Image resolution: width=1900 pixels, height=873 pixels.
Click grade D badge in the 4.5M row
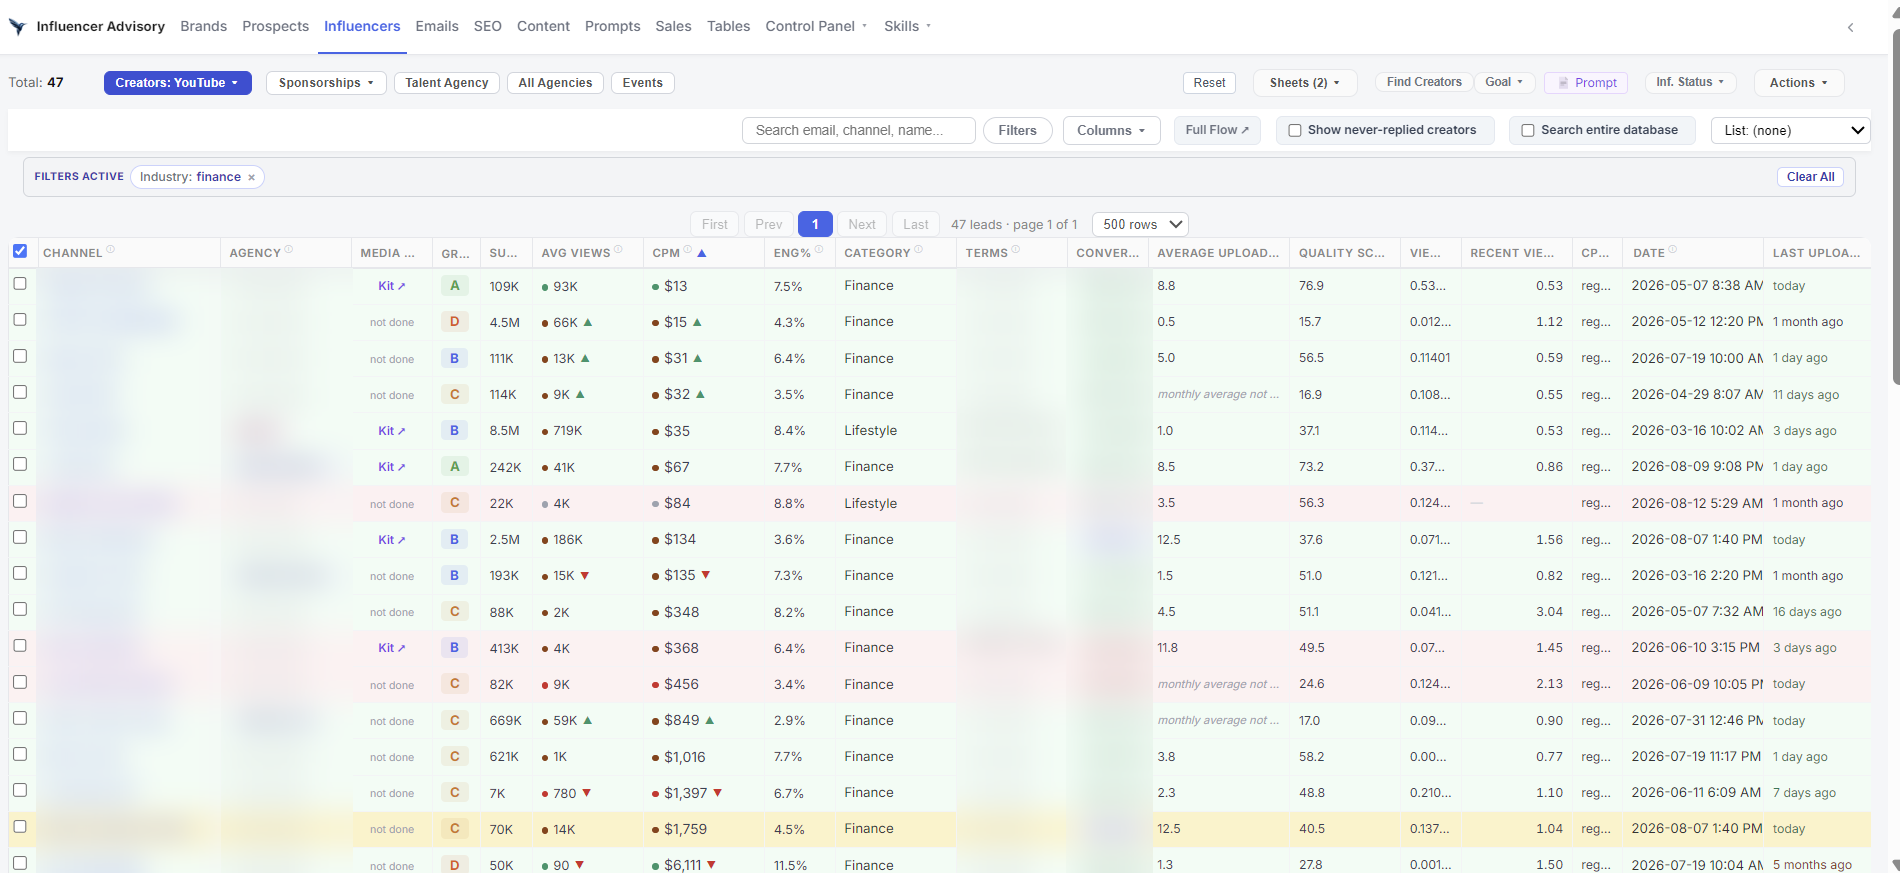click(x=455, y=322)
